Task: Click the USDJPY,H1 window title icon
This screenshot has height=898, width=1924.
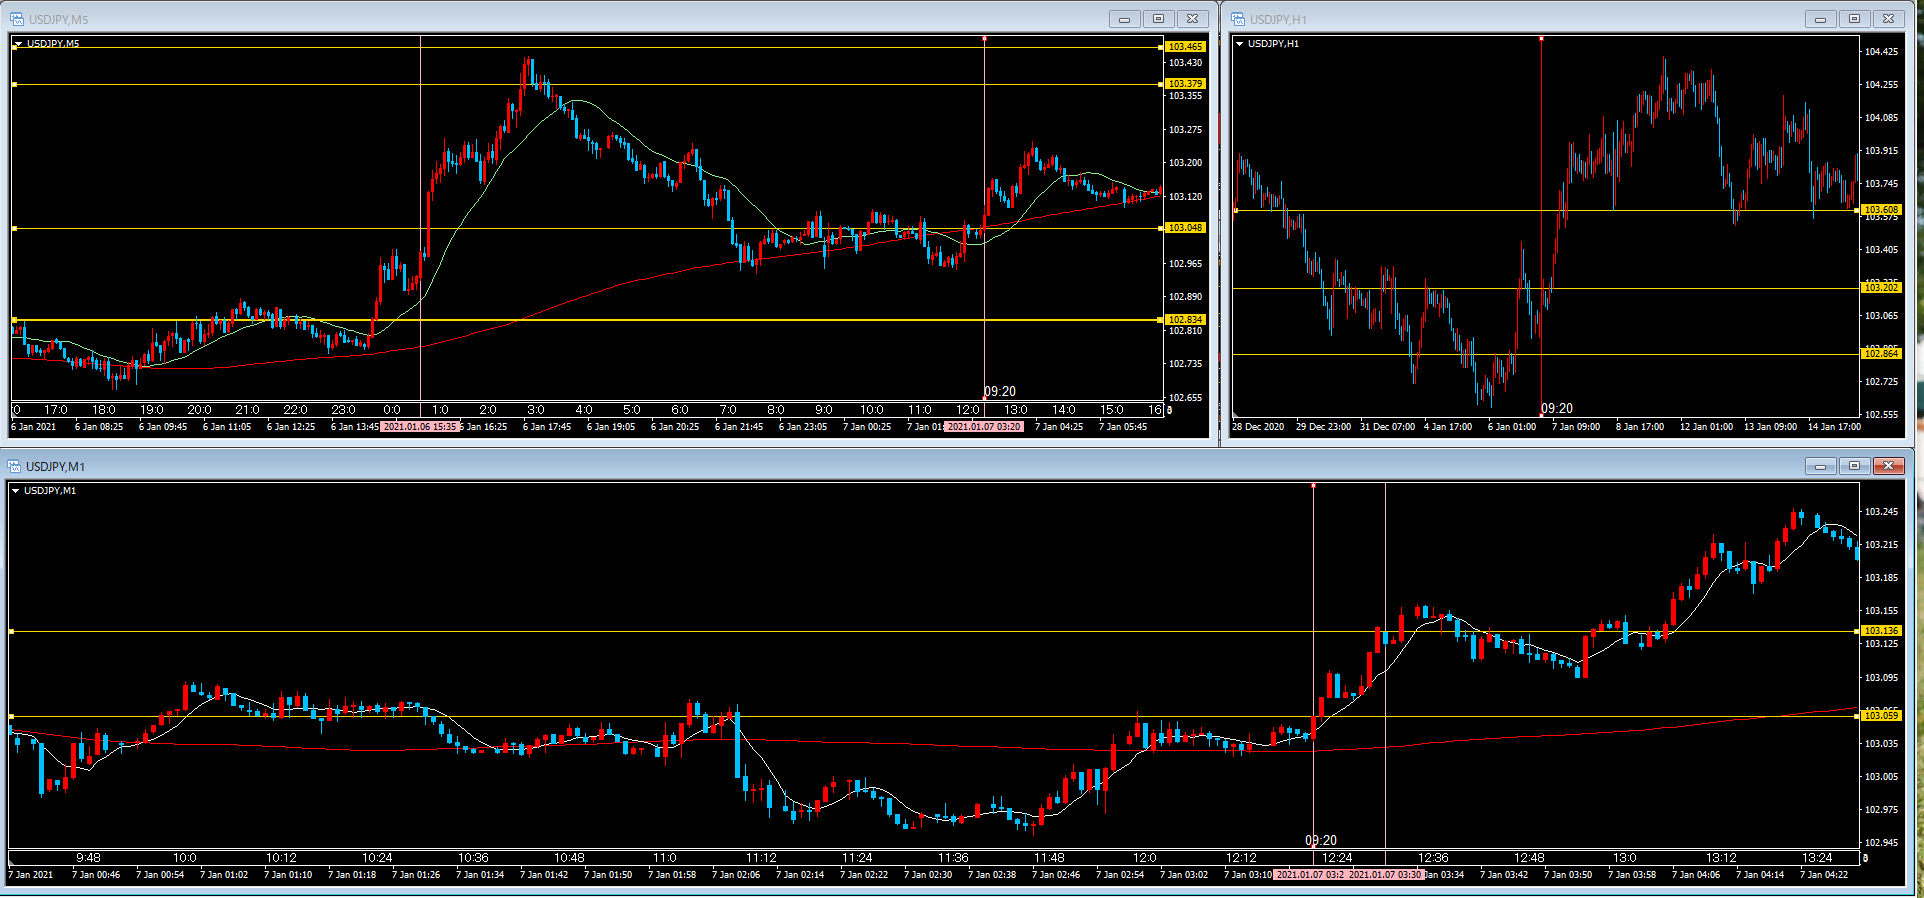Action: [x=1238, y=19]
